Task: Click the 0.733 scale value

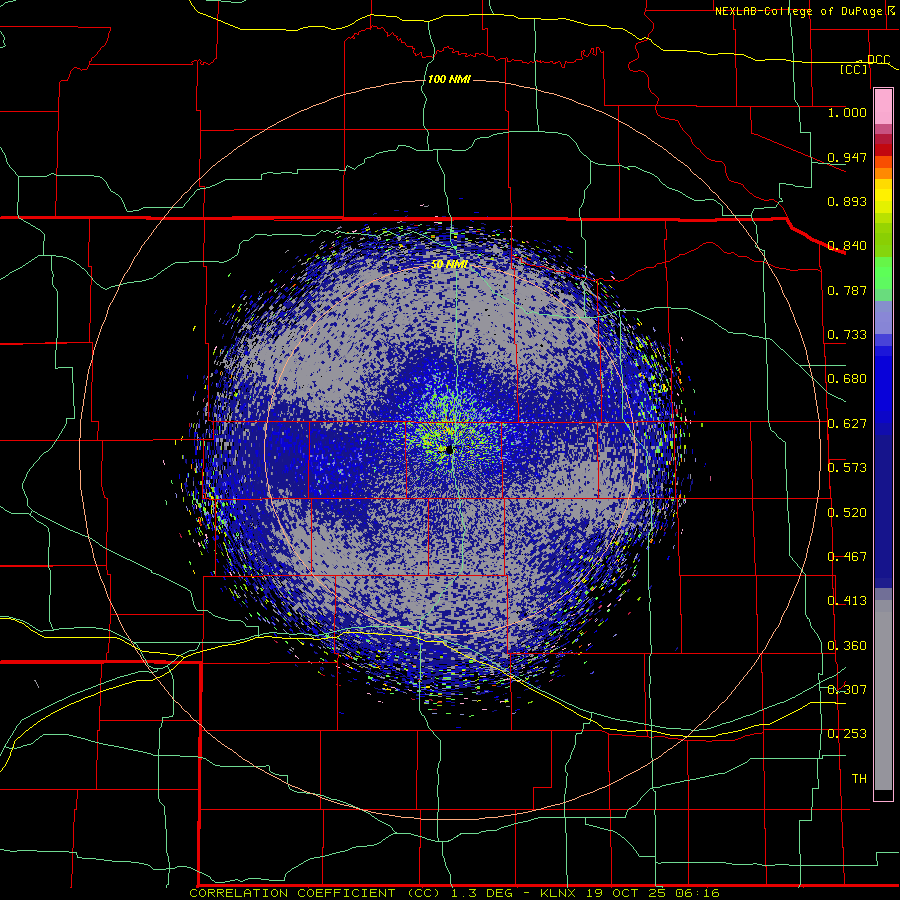Action: tap(847, 335)
